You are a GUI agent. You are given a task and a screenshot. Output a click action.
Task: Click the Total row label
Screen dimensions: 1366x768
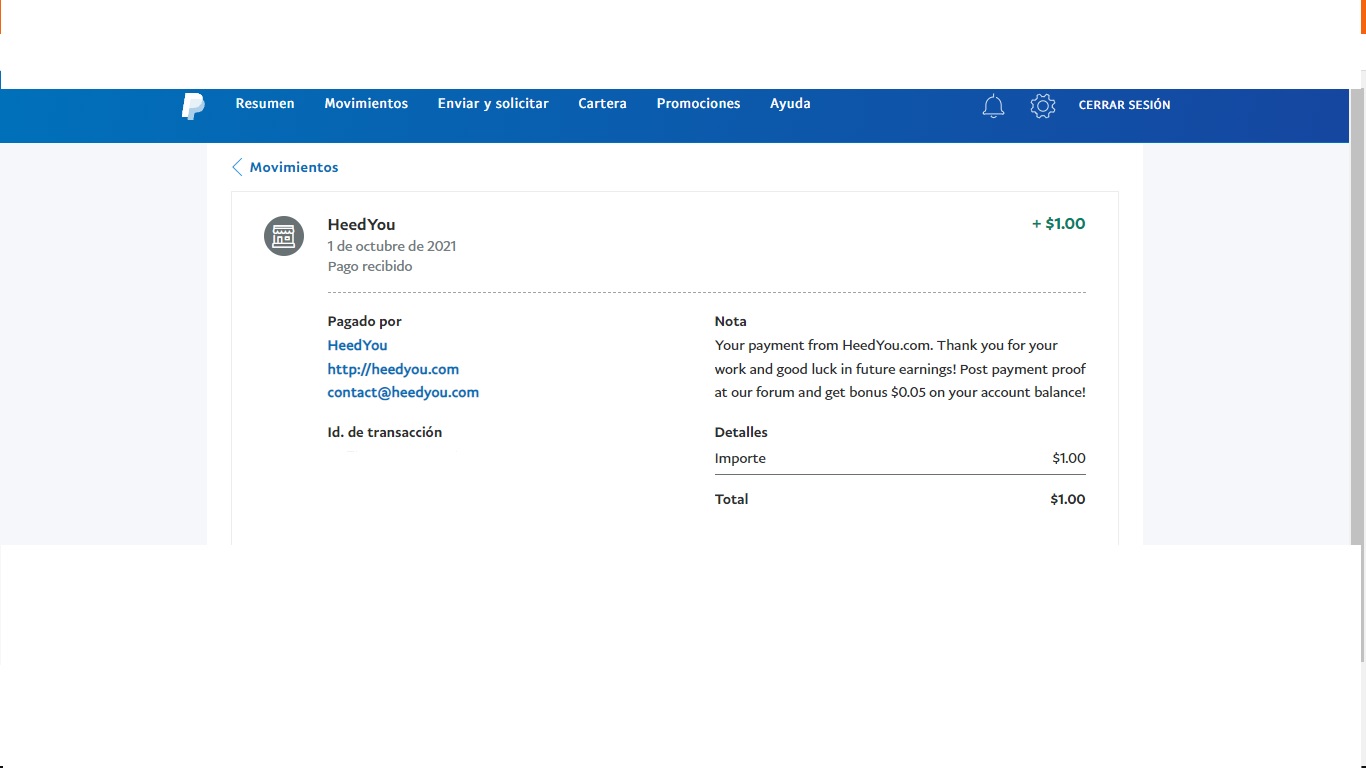731,499
